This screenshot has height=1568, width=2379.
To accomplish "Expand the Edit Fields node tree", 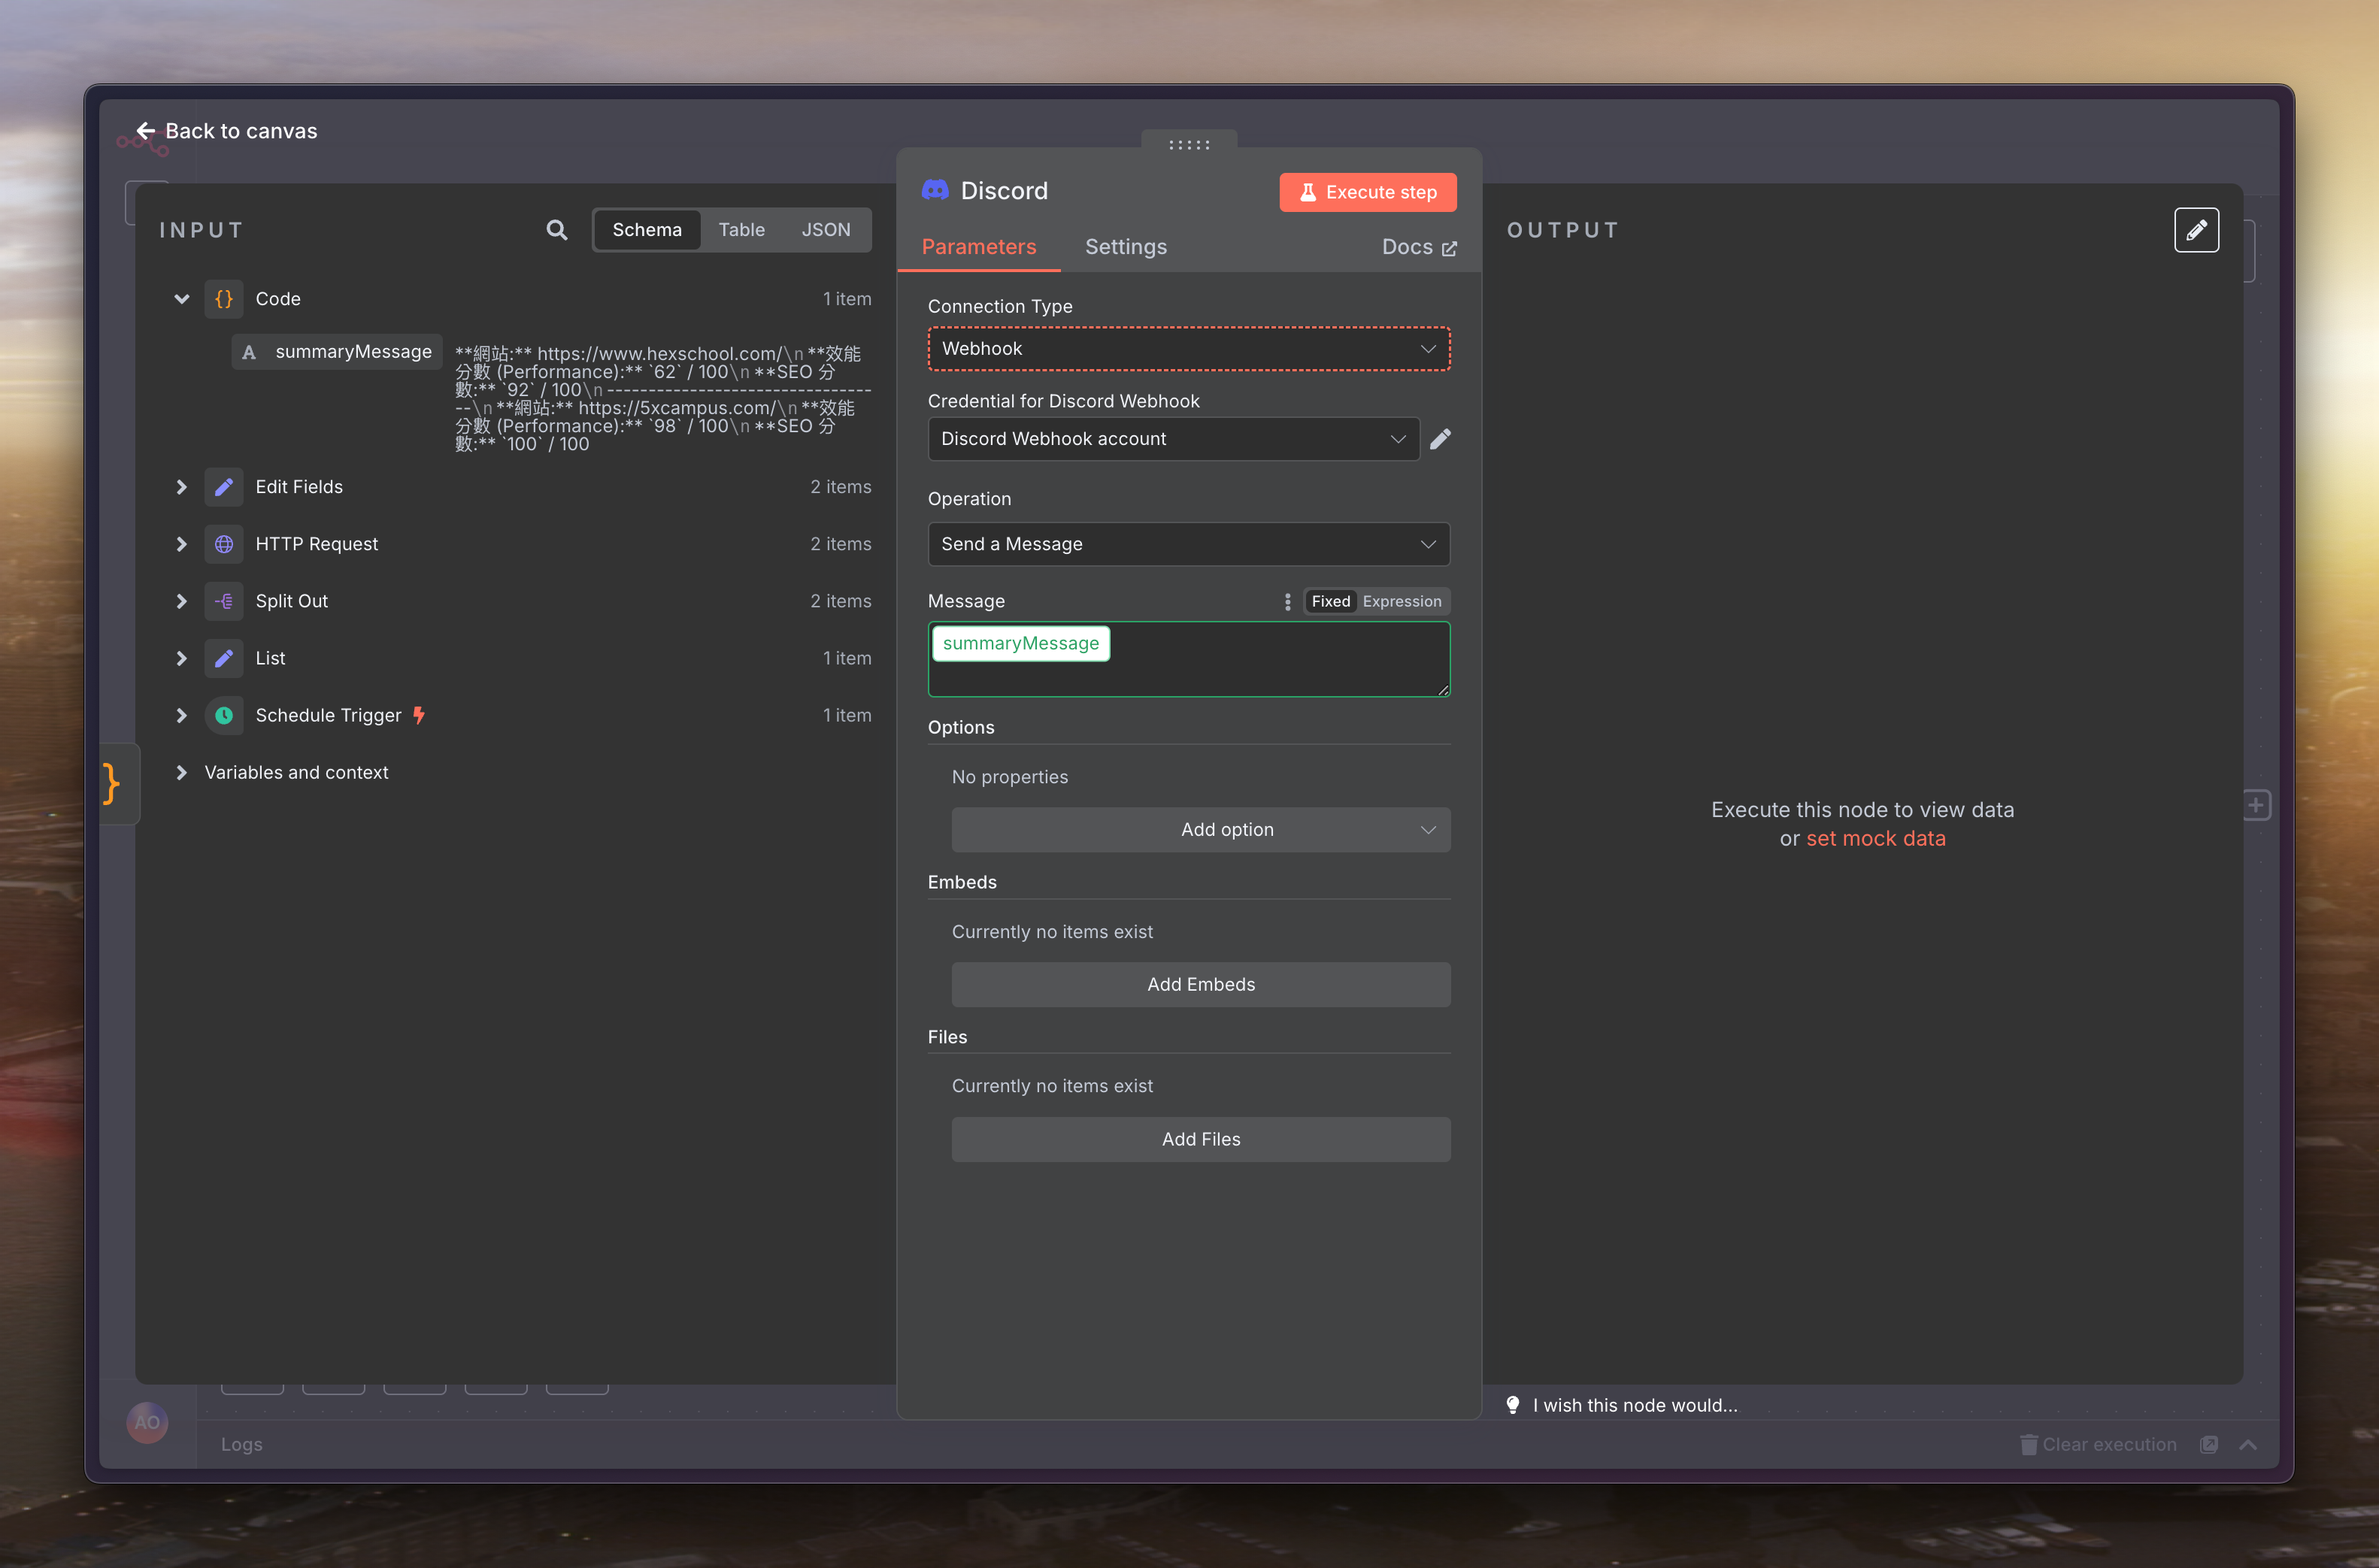I will point(181,487).
